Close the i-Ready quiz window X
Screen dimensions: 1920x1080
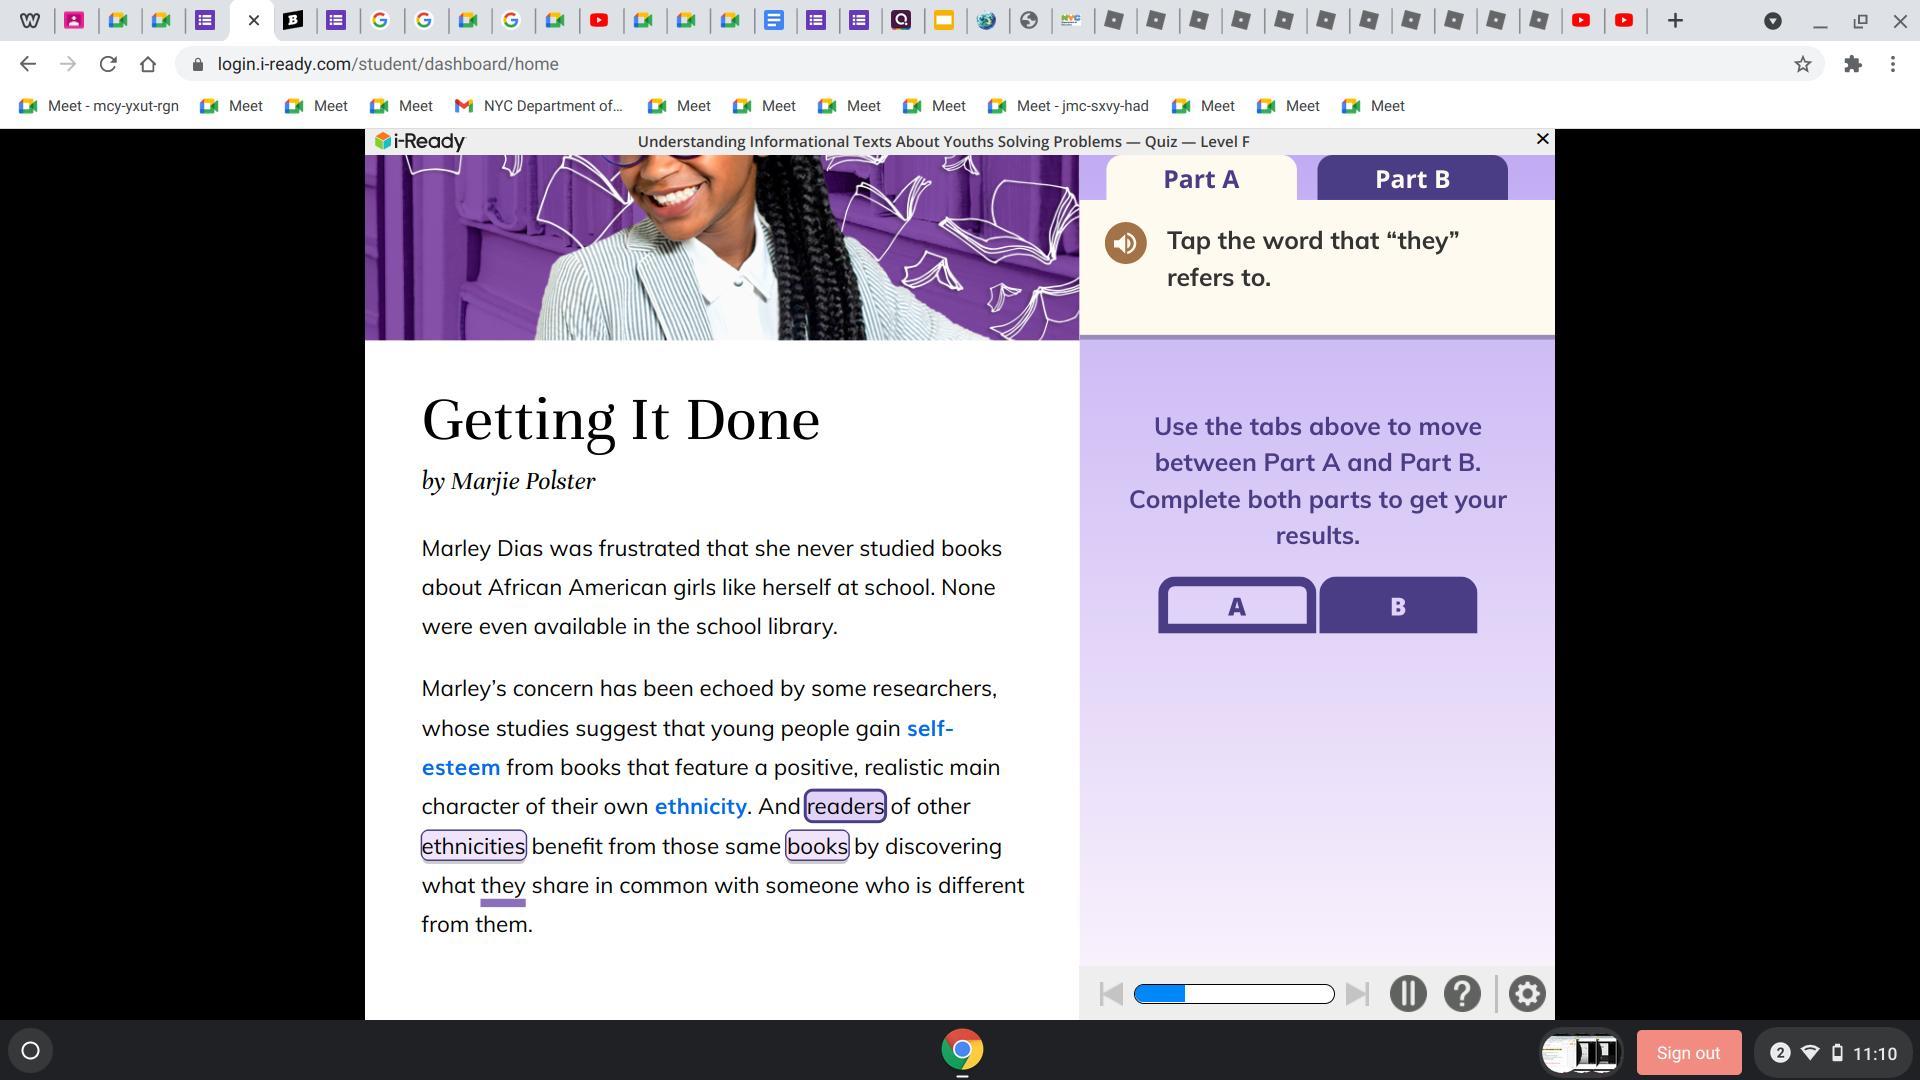(x=1542, y=139)
